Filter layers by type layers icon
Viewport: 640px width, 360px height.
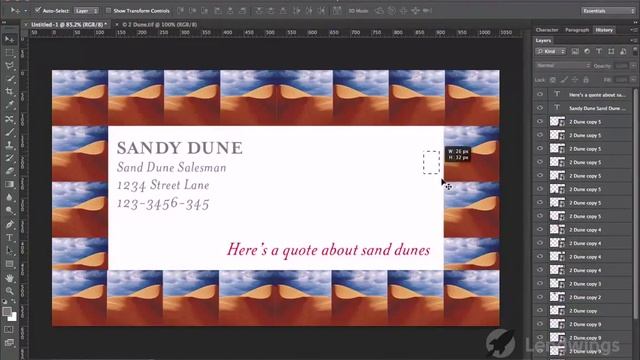click(x=599, y=51)
